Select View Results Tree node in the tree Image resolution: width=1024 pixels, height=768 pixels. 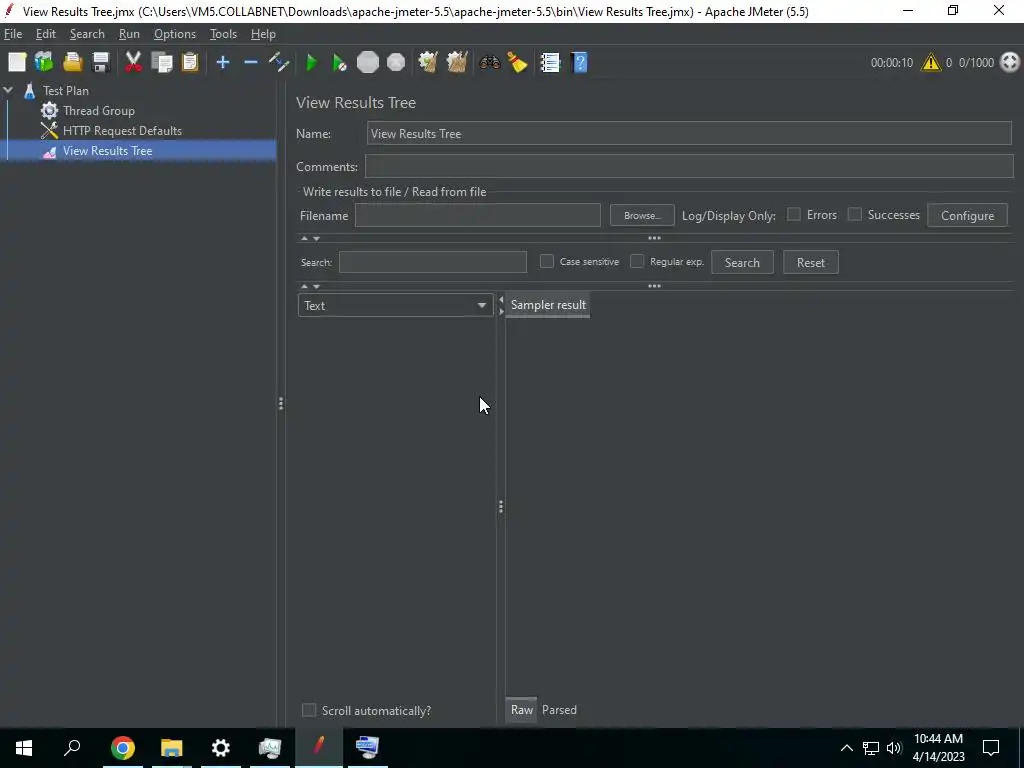point(107,151)
